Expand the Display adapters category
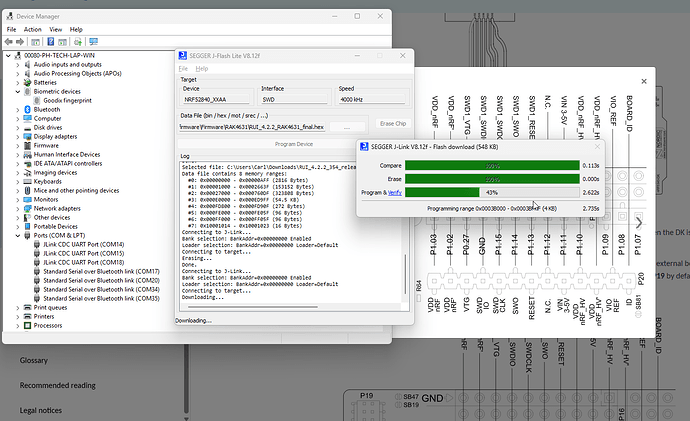The image size is (690, 421). coord(15,136)
